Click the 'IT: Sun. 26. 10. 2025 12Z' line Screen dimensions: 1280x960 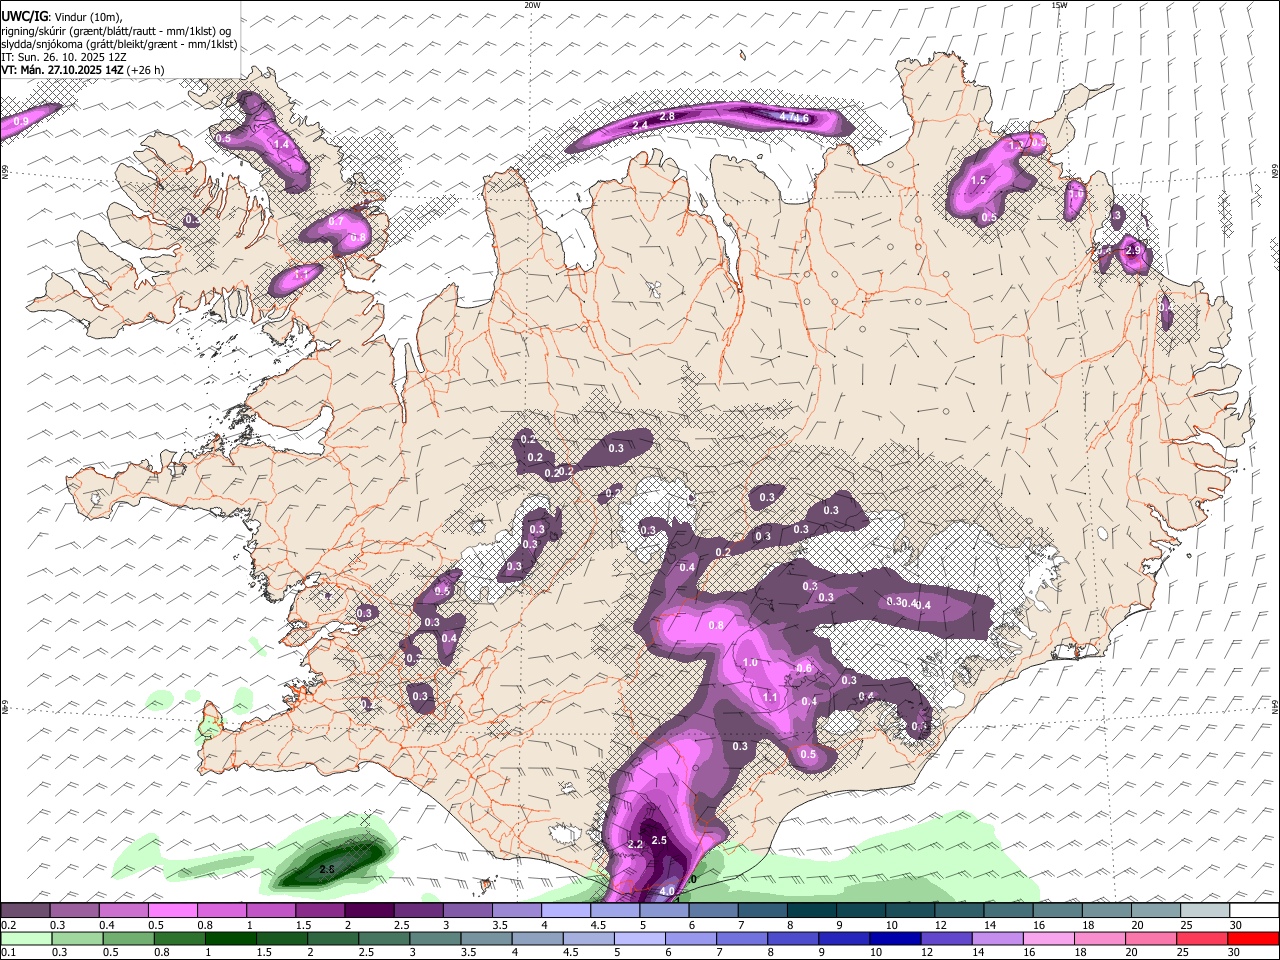[64, 57]
